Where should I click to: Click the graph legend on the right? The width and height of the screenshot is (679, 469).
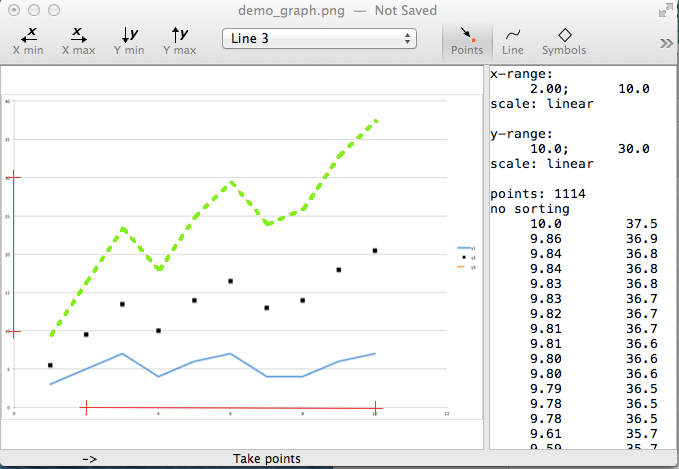[465, 257]
